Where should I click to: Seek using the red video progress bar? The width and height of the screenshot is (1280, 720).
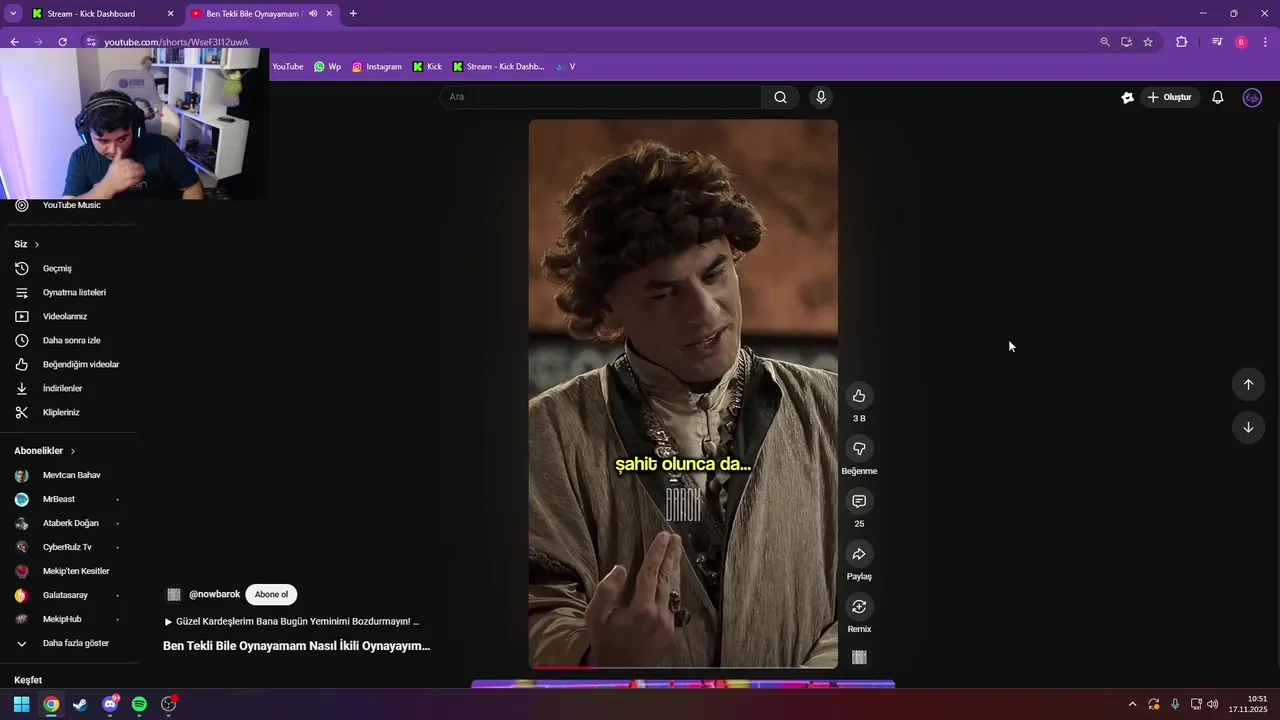coord(683,666)
